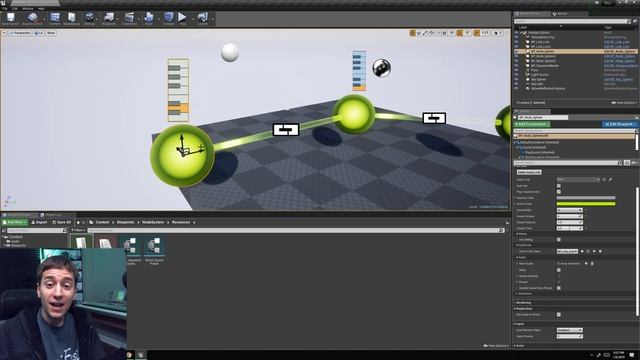Screen dimensions: 640x360
Task: Open the Edit menu
Action: 15,9
